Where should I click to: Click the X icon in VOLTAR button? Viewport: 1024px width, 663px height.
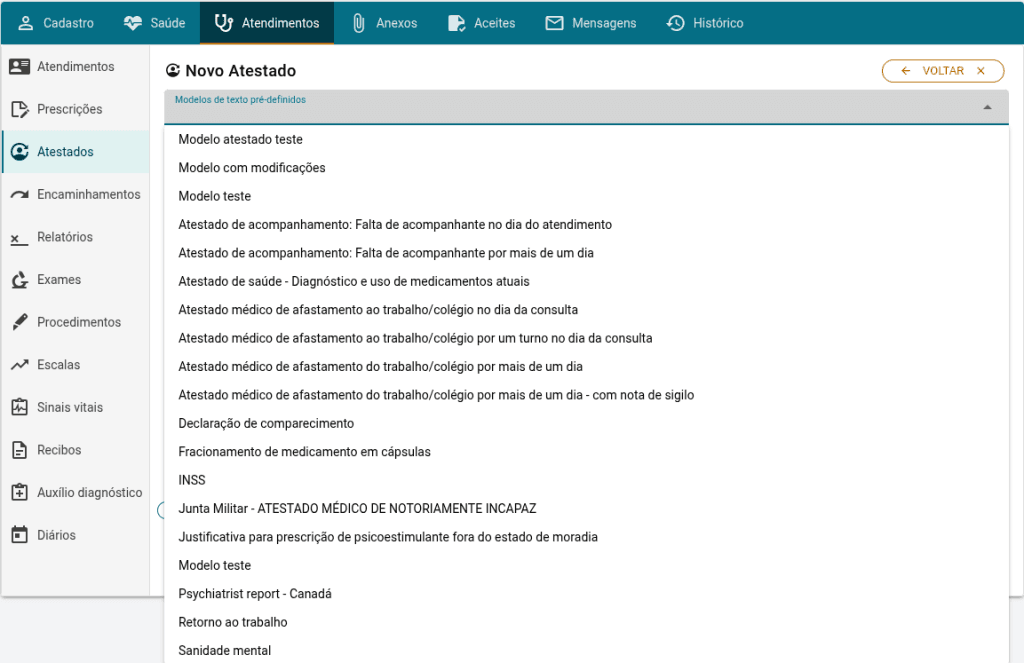click(980, 71)
